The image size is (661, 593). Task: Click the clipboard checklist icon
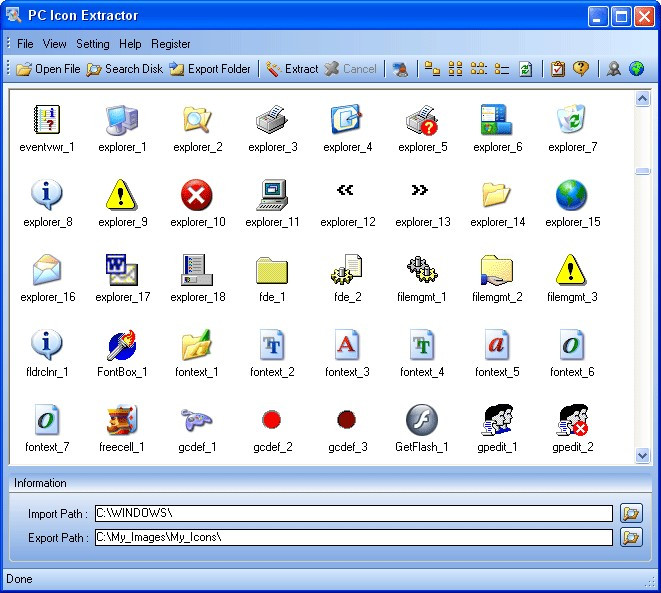coord(558,69)
